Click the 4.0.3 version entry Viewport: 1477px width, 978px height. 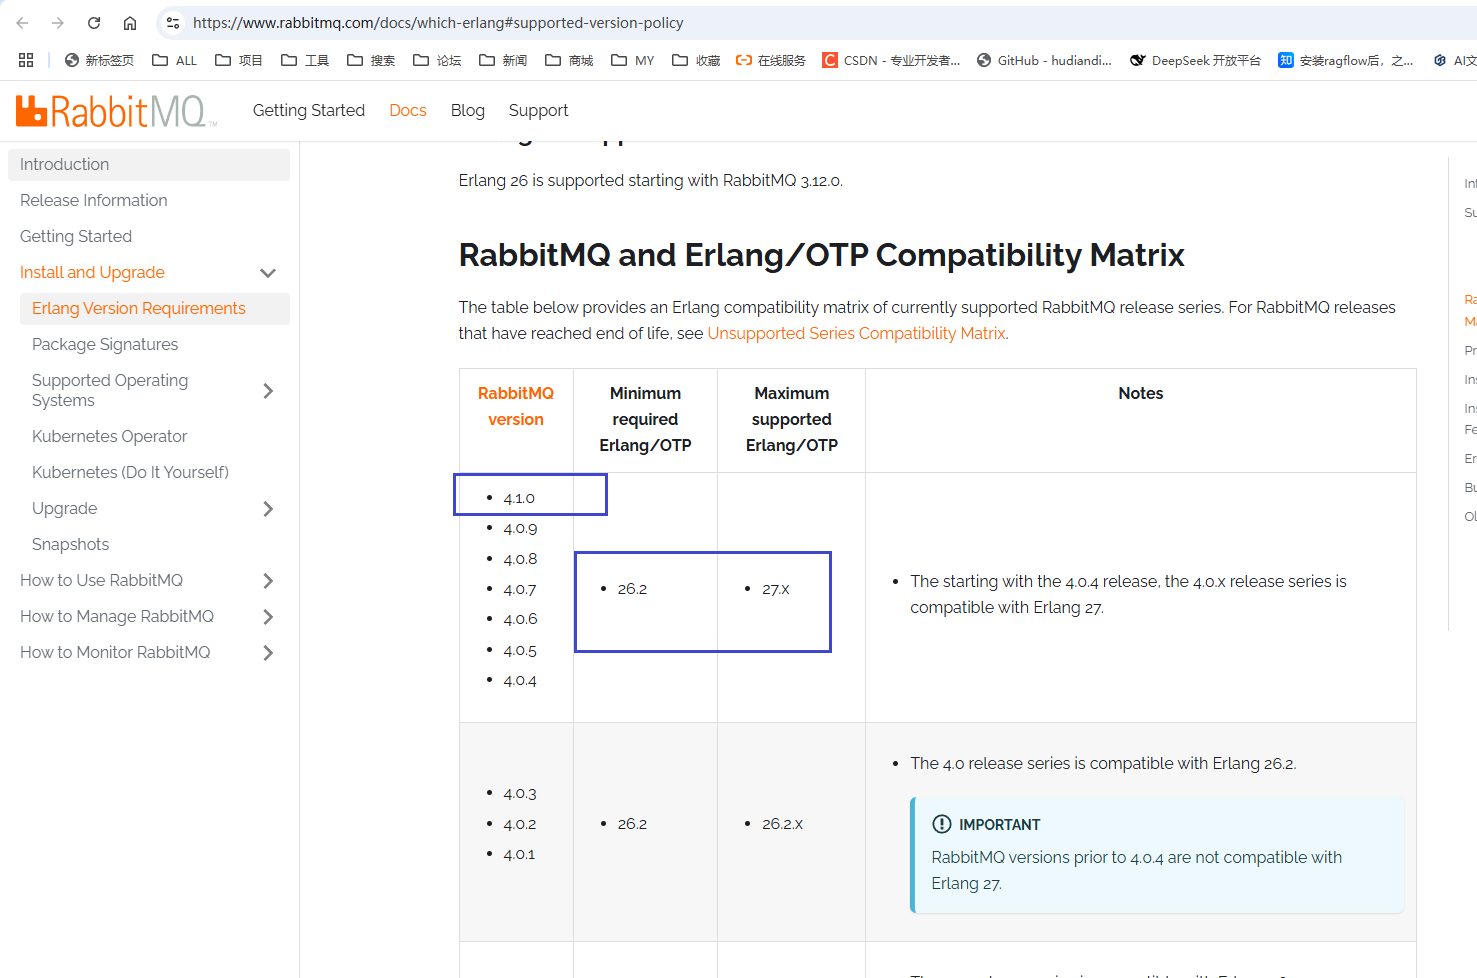point(520,793)
